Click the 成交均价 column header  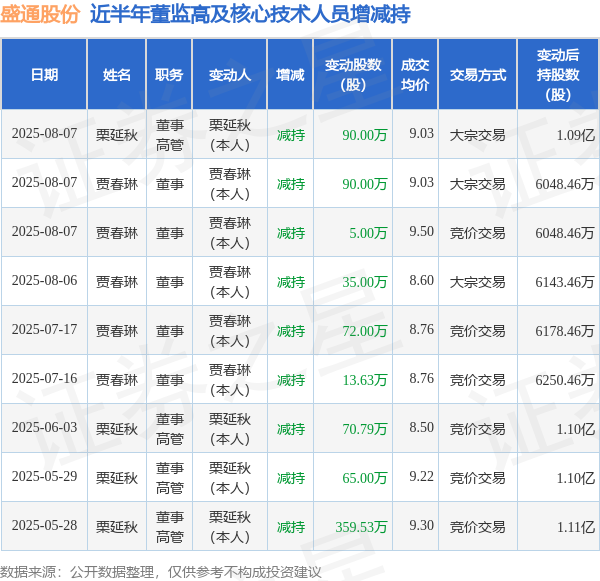[414, 75]
